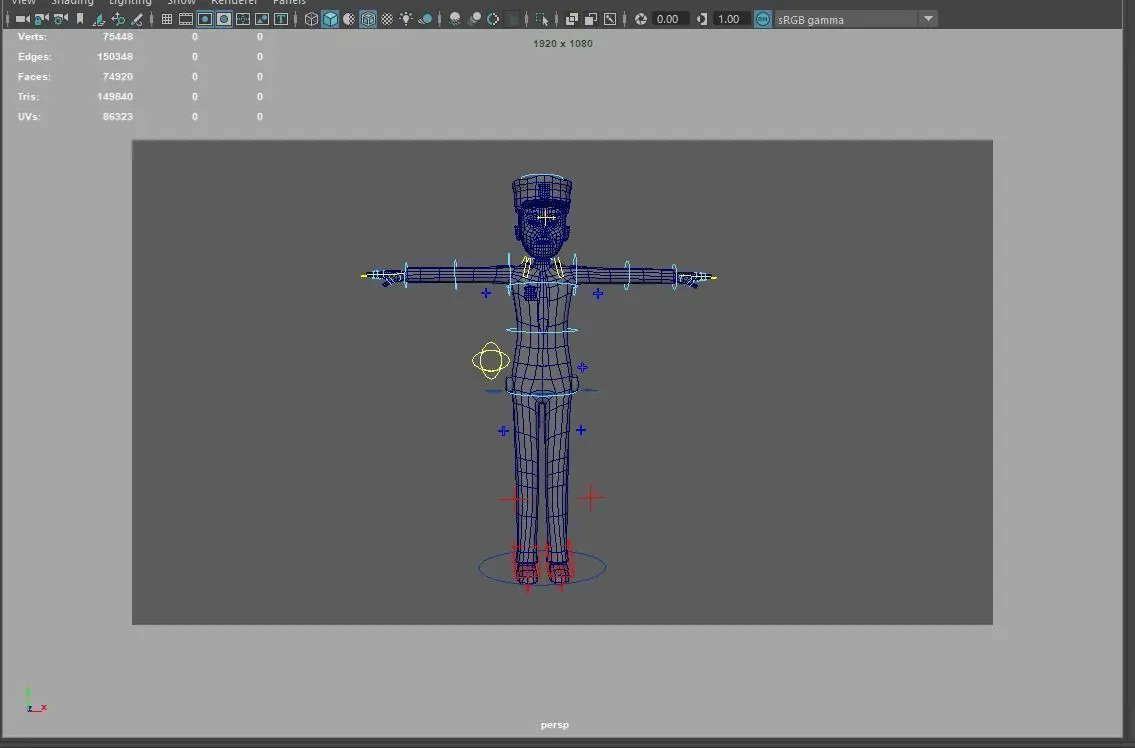Screen dimensions: 1135x748
Task: Toggle the Lock Camera icon
Action: tap(42, 20)
